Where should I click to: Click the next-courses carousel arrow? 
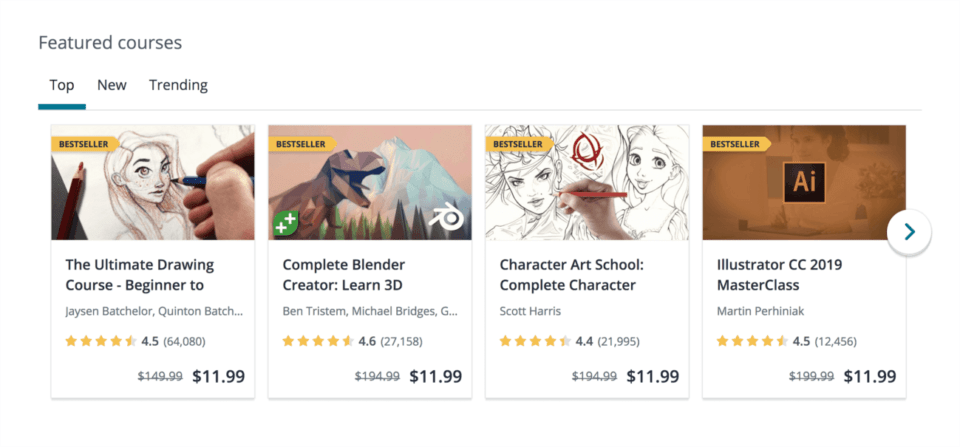click(909, 231)
